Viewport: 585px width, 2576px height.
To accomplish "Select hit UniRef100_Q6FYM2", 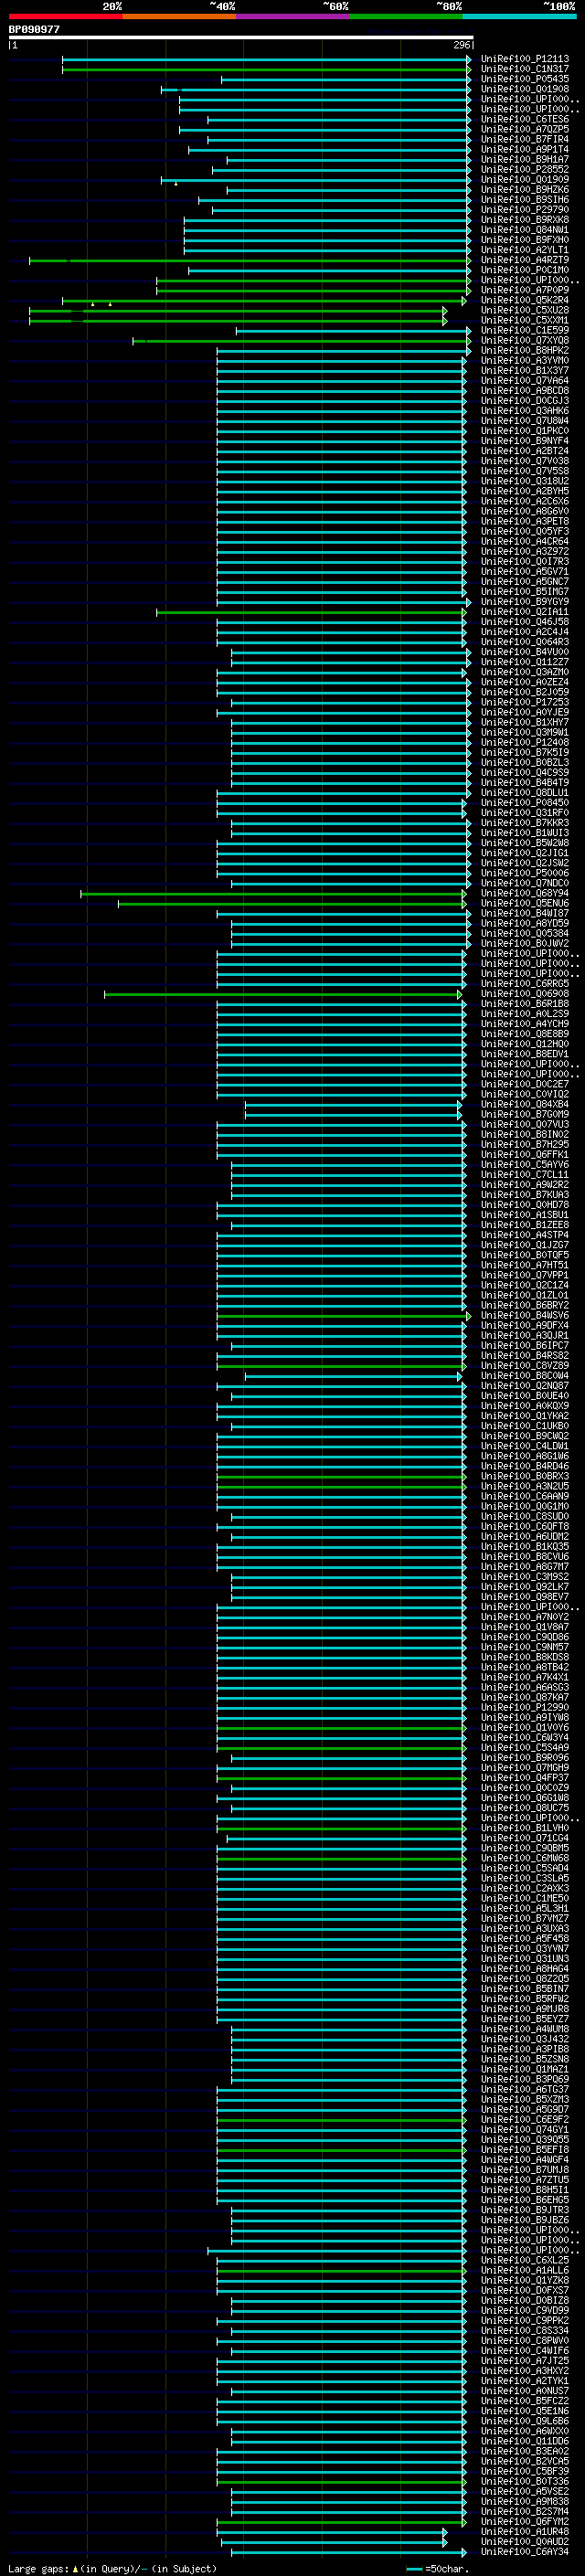I will pyautogui.click(x=524, y=2522).
